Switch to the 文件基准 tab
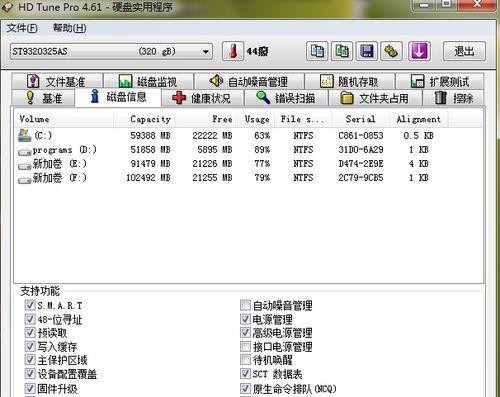The height and width of the screenshot is (397, 500). pyautogui.click(x=57, y=81)
